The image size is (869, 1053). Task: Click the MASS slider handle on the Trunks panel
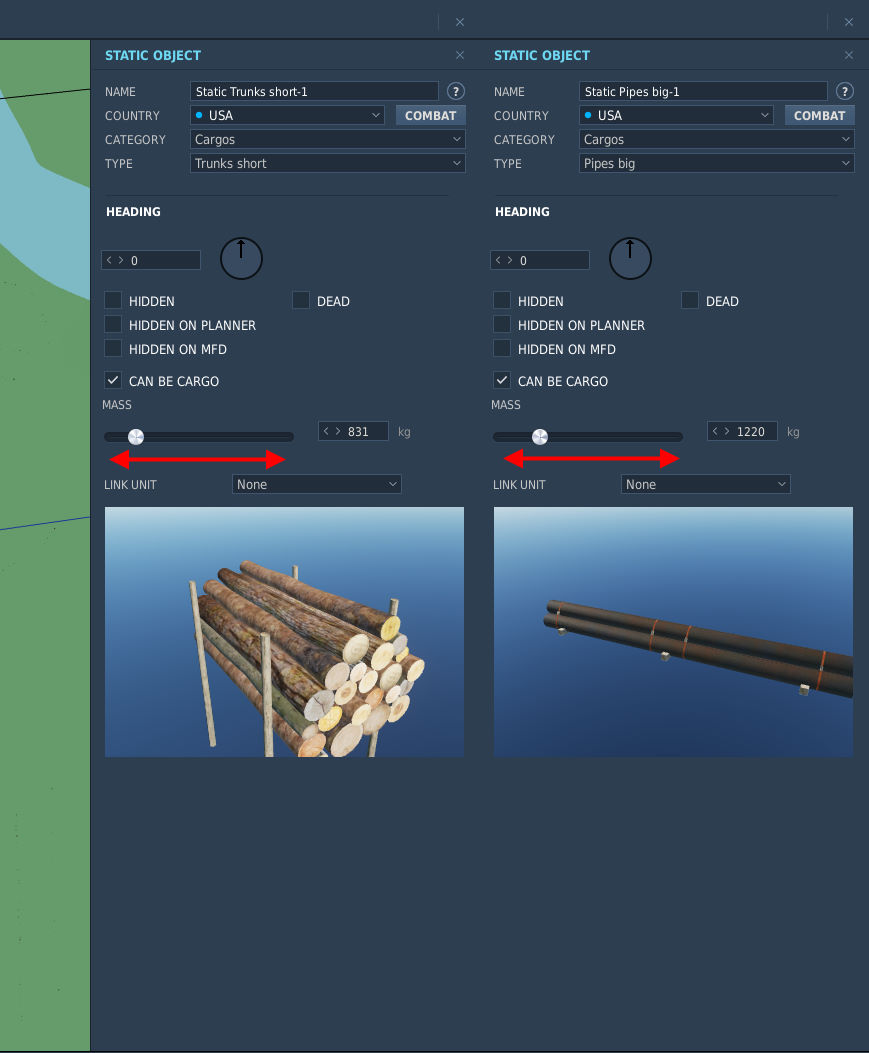pos(134,436)
